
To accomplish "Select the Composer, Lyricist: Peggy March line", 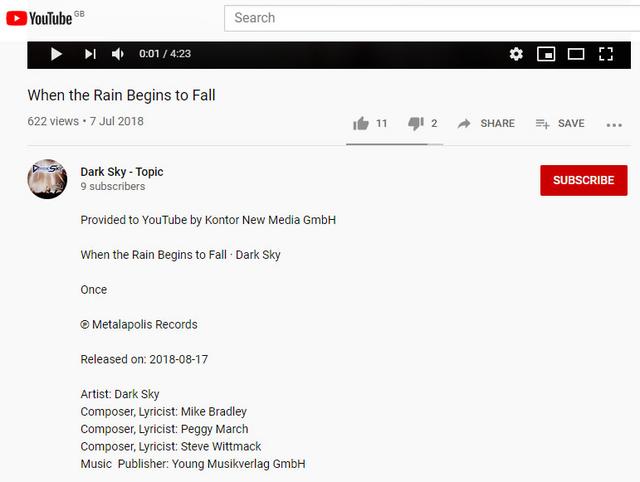I will pyautogui.click(x=164, y=429).
